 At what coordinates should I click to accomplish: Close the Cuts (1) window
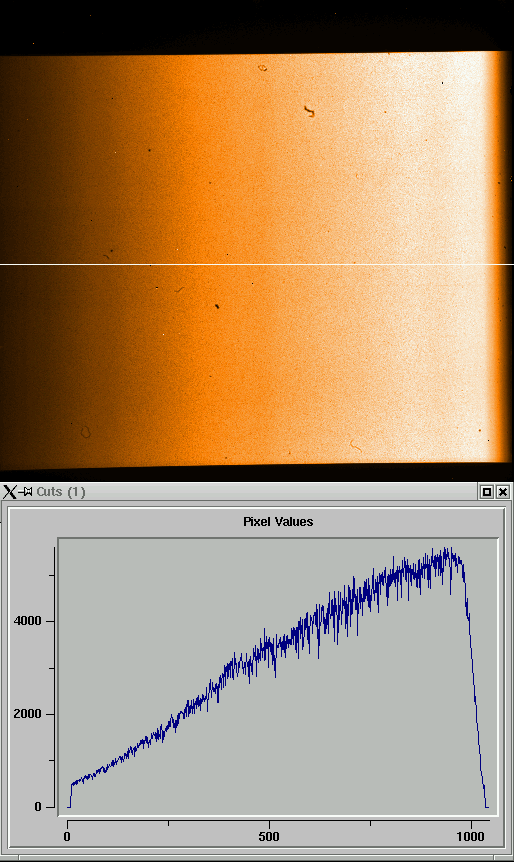coord(502,492)
